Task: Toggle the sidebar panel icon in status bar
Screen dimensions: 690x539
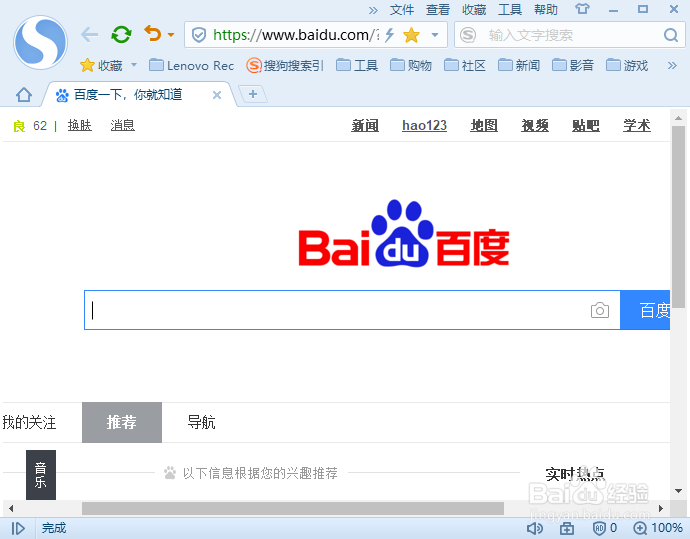Action: click(x=18, y=528)
